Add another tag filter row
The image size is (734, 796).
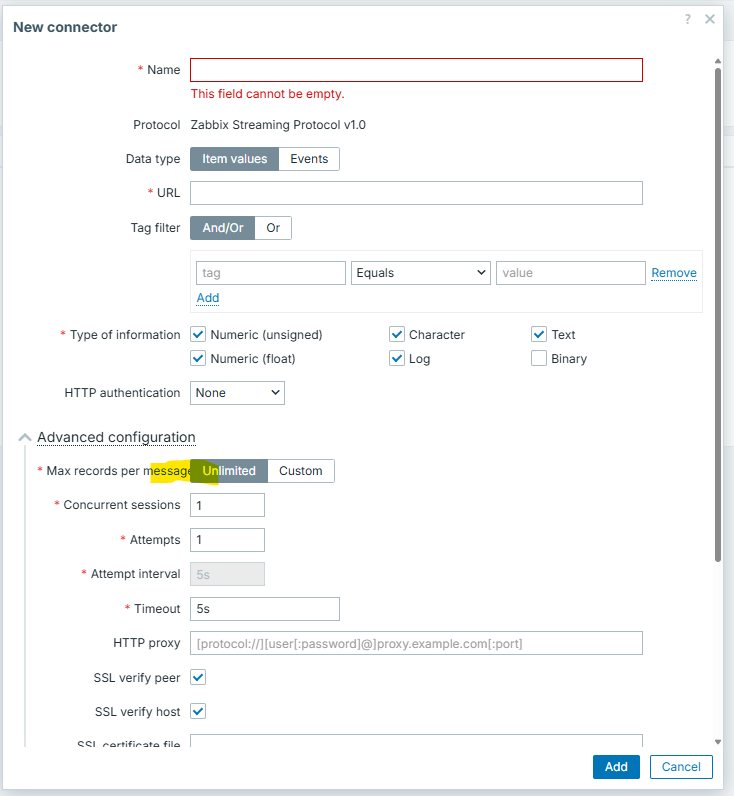(x=208, y=298)
